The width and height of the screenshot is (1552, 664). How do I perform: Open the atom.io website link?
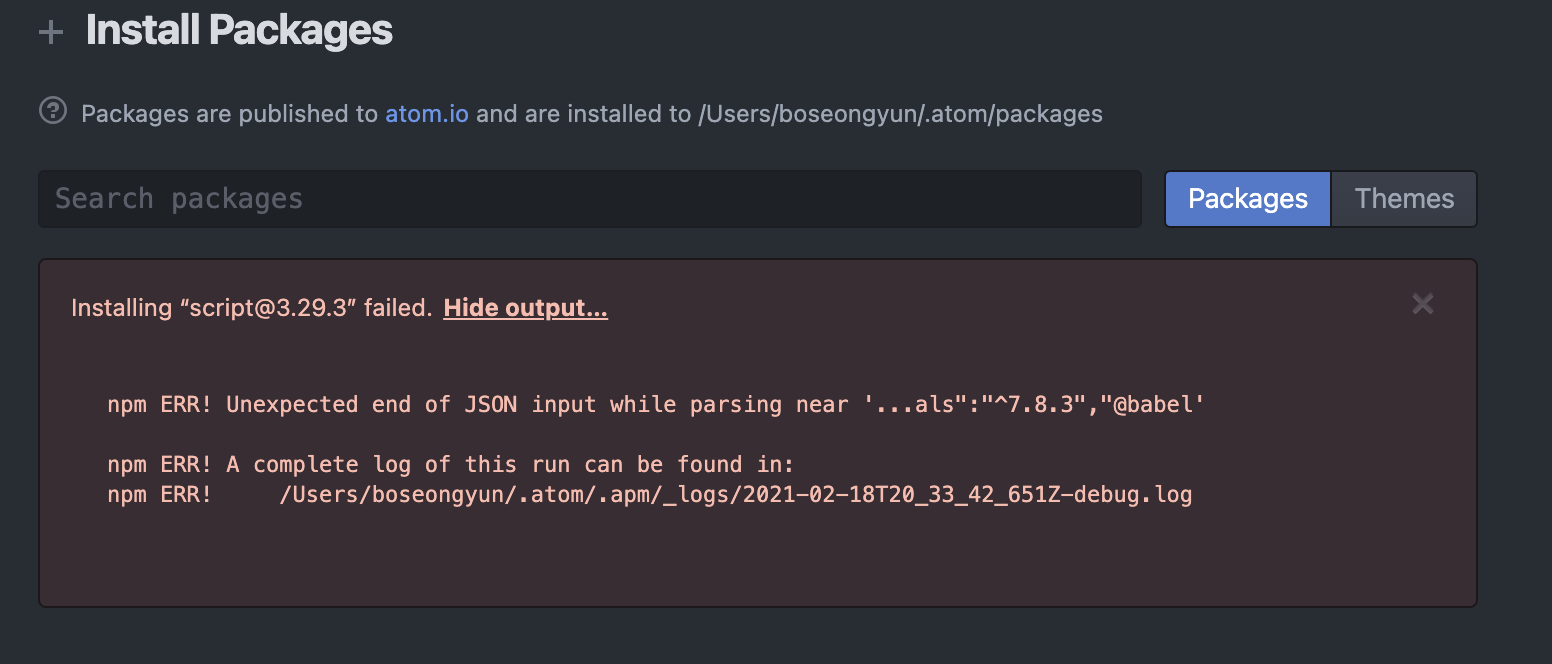point(427,113)
